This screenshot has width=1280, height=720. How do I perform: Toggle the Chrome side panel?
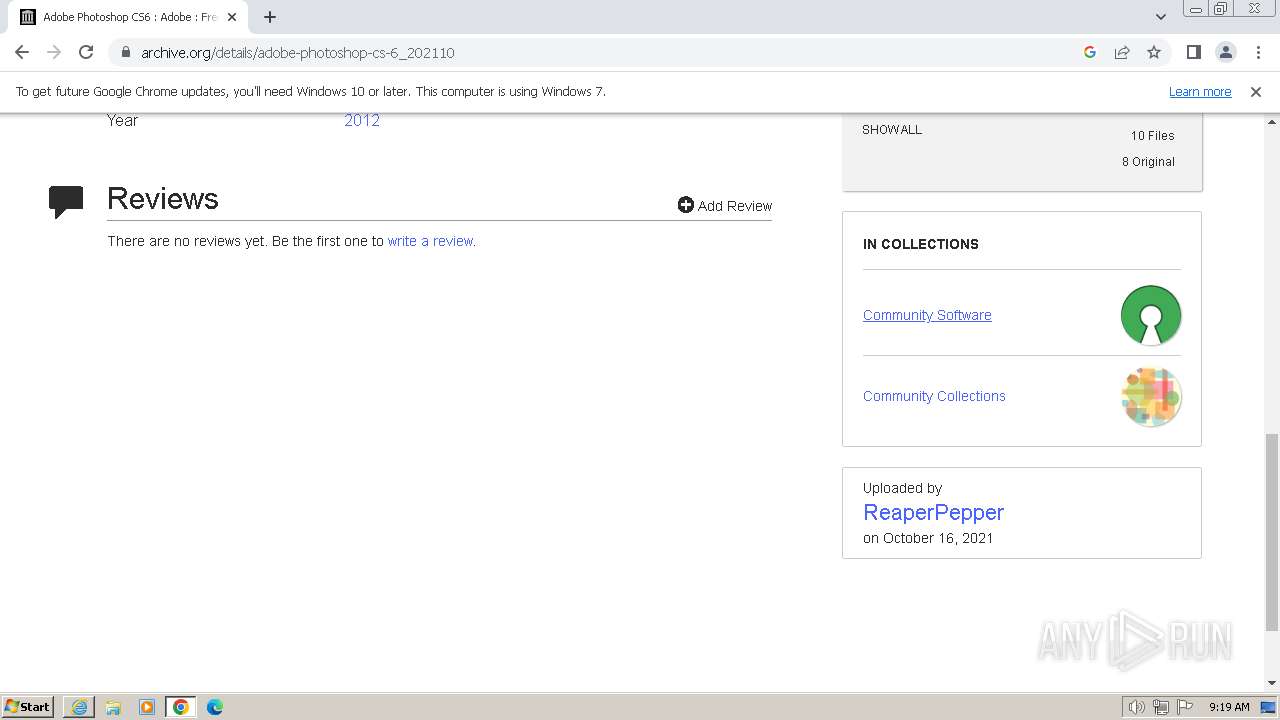[1193, 52]
